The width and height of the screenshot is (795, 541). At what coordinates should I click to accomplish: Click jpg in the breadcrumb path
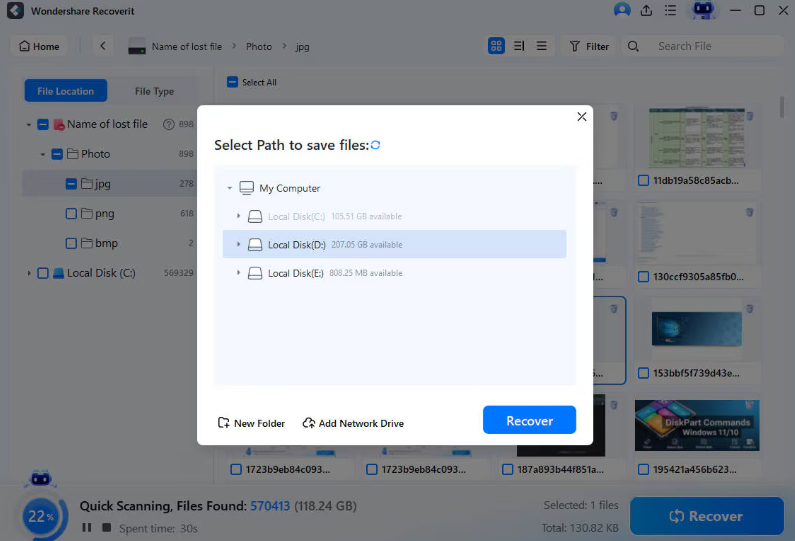click(302, 47)
